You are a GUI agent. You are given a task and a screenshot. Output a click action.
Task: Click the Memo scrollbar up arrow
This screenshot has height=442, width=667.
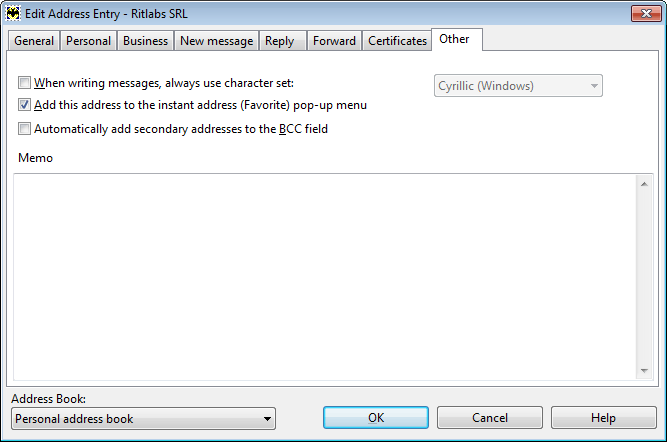click(x=644, y=184)
